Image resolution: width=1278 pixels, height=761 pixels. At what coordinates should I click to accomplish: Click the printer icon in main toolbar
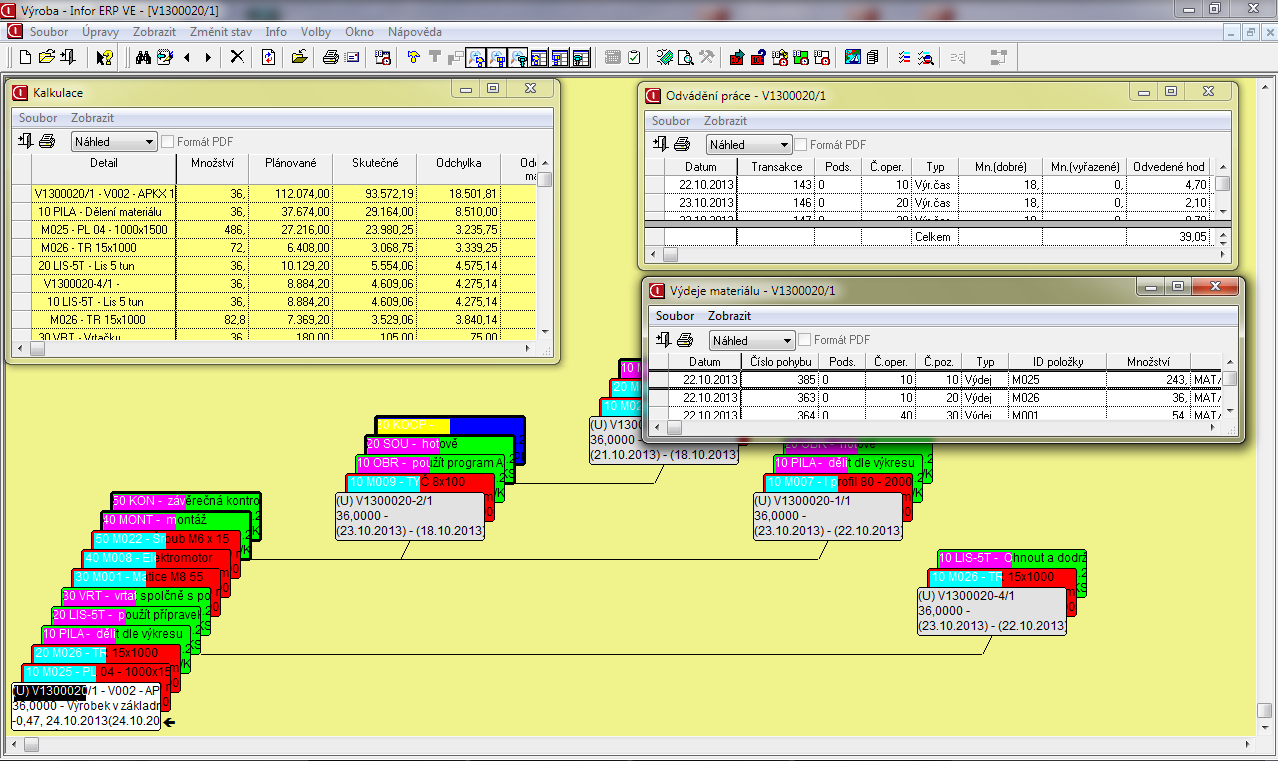(x=330, y=57)
